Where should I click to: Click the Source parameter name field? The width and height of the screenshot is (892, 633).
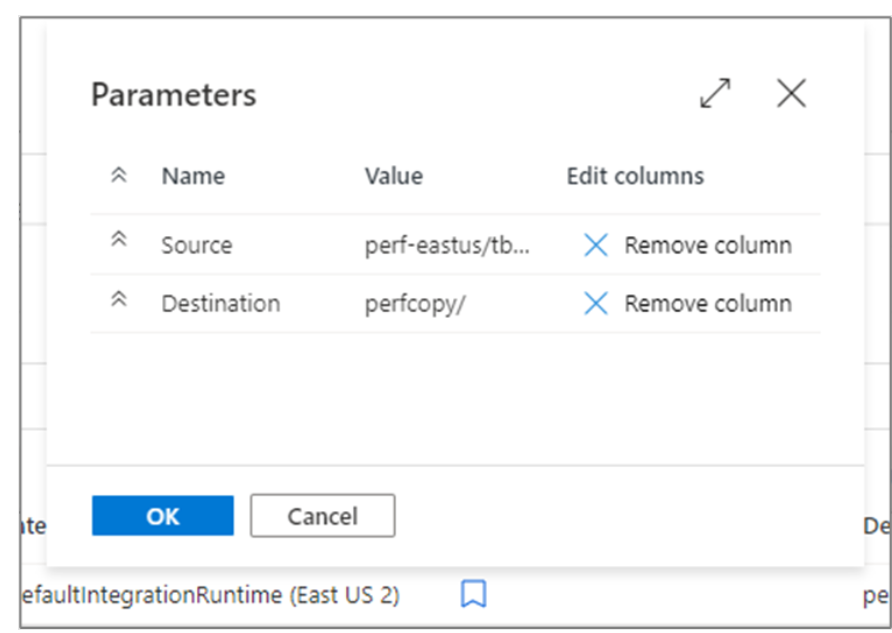197,244
